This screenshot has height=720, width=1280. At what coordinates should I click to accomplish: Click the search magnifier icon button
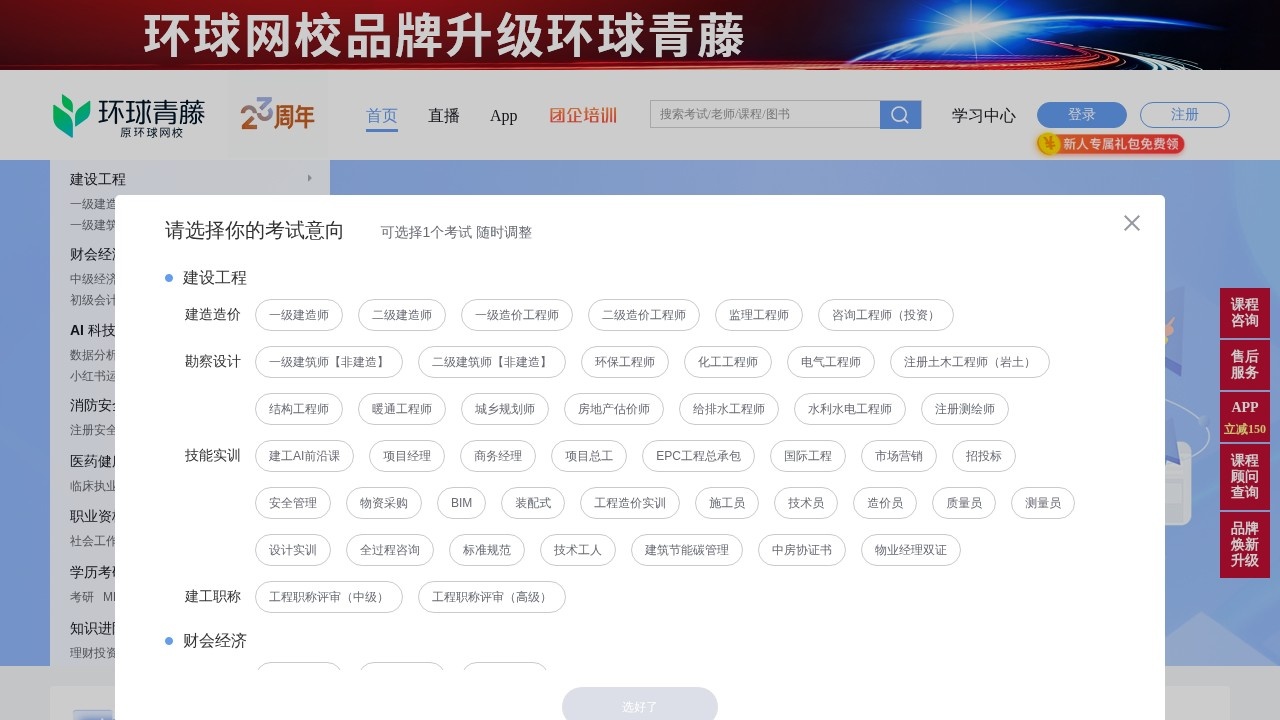(x=900, y=115)
